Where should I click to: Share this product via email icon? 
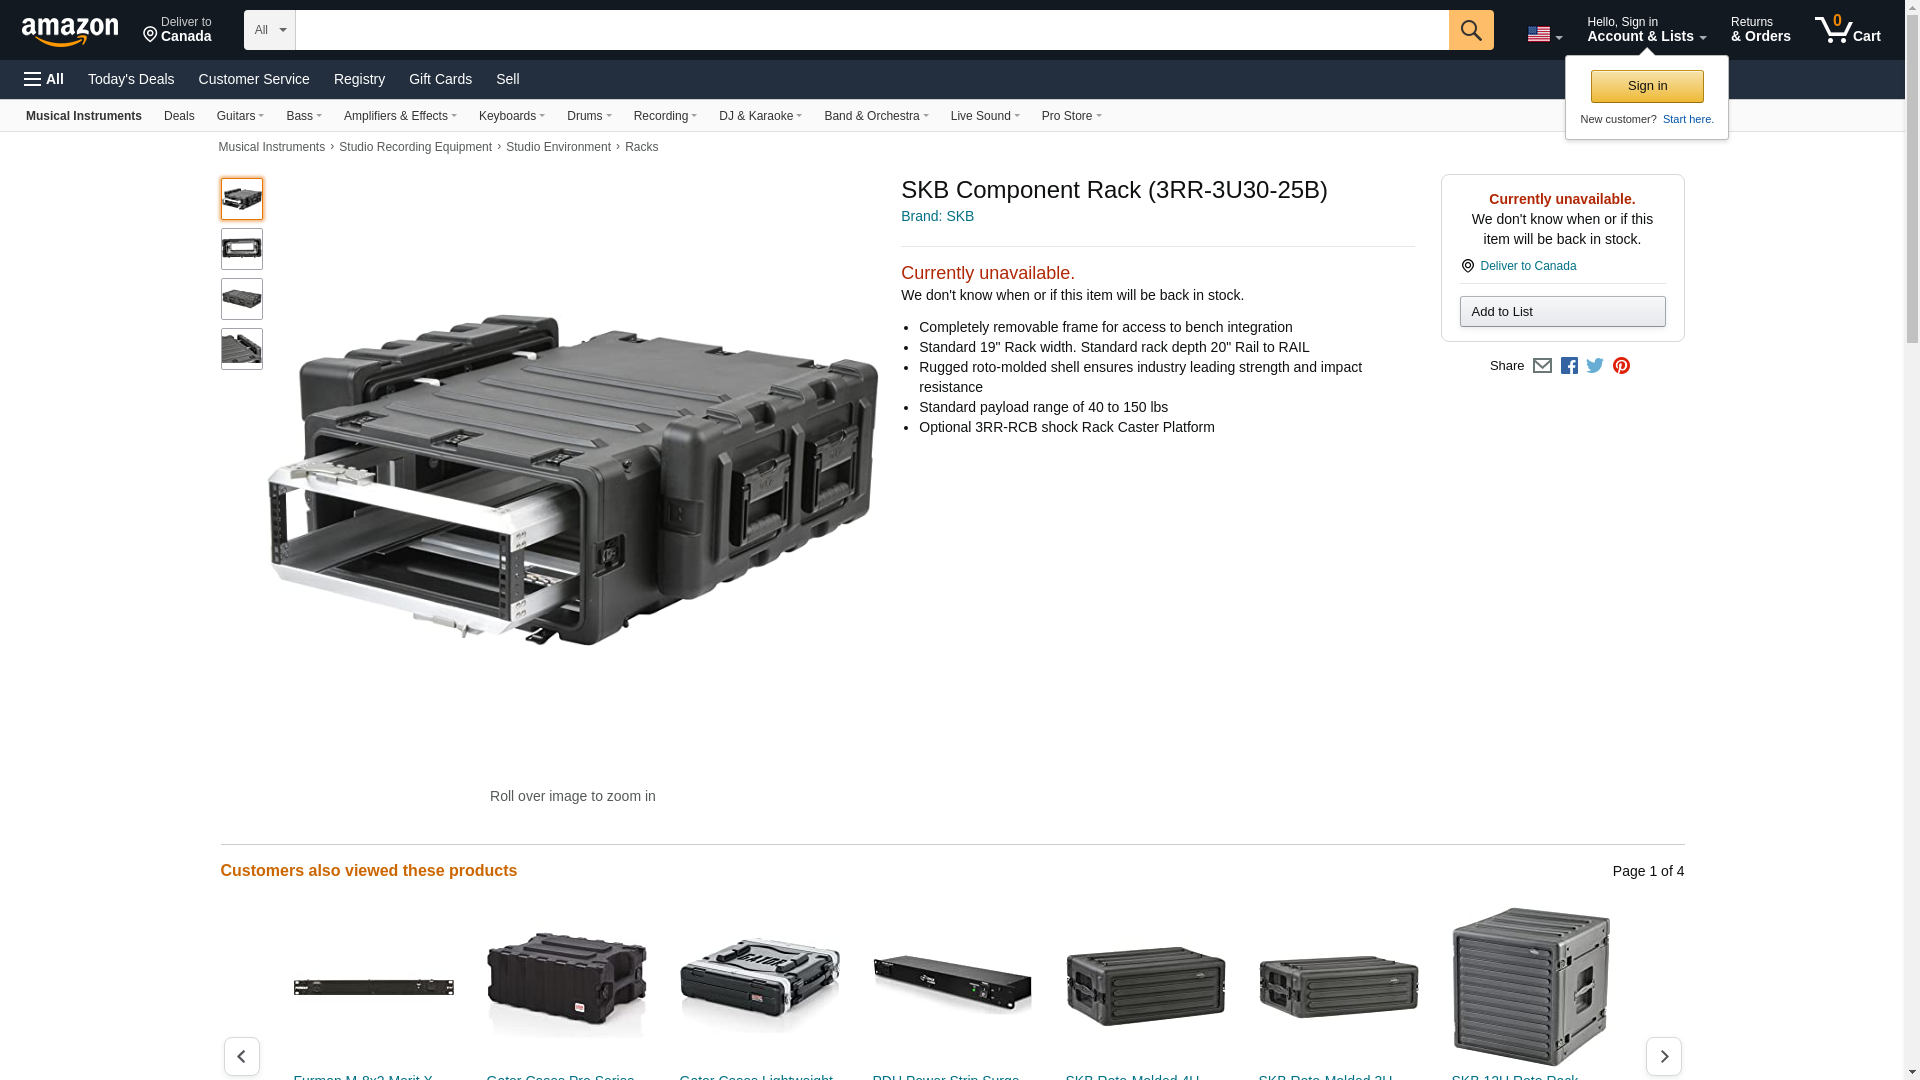(x=1542, y=366)
